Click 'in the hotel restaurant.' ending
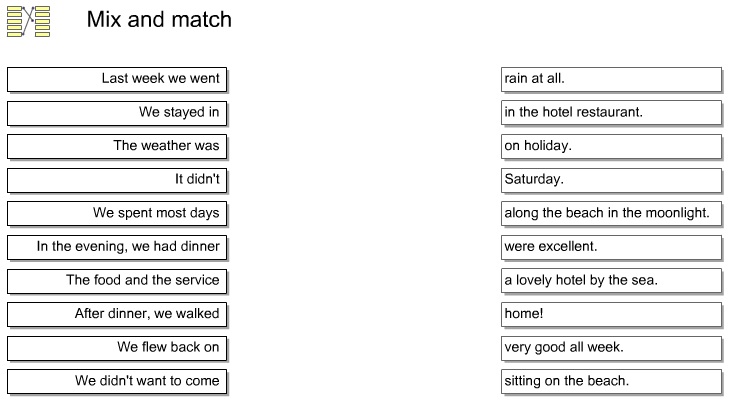This screenshot has width=729, height=405. [610, 112]
